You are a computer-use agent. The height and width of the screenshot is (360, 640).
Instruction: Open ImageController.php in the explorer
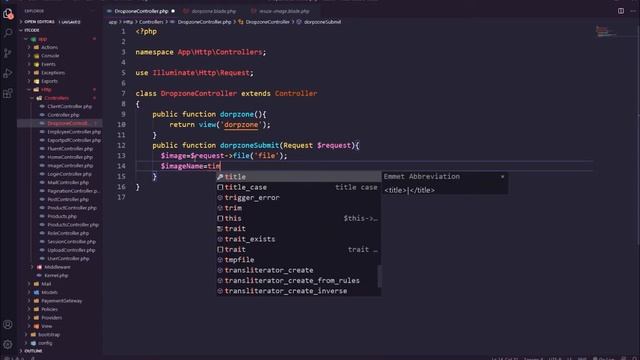pos(70,166)
